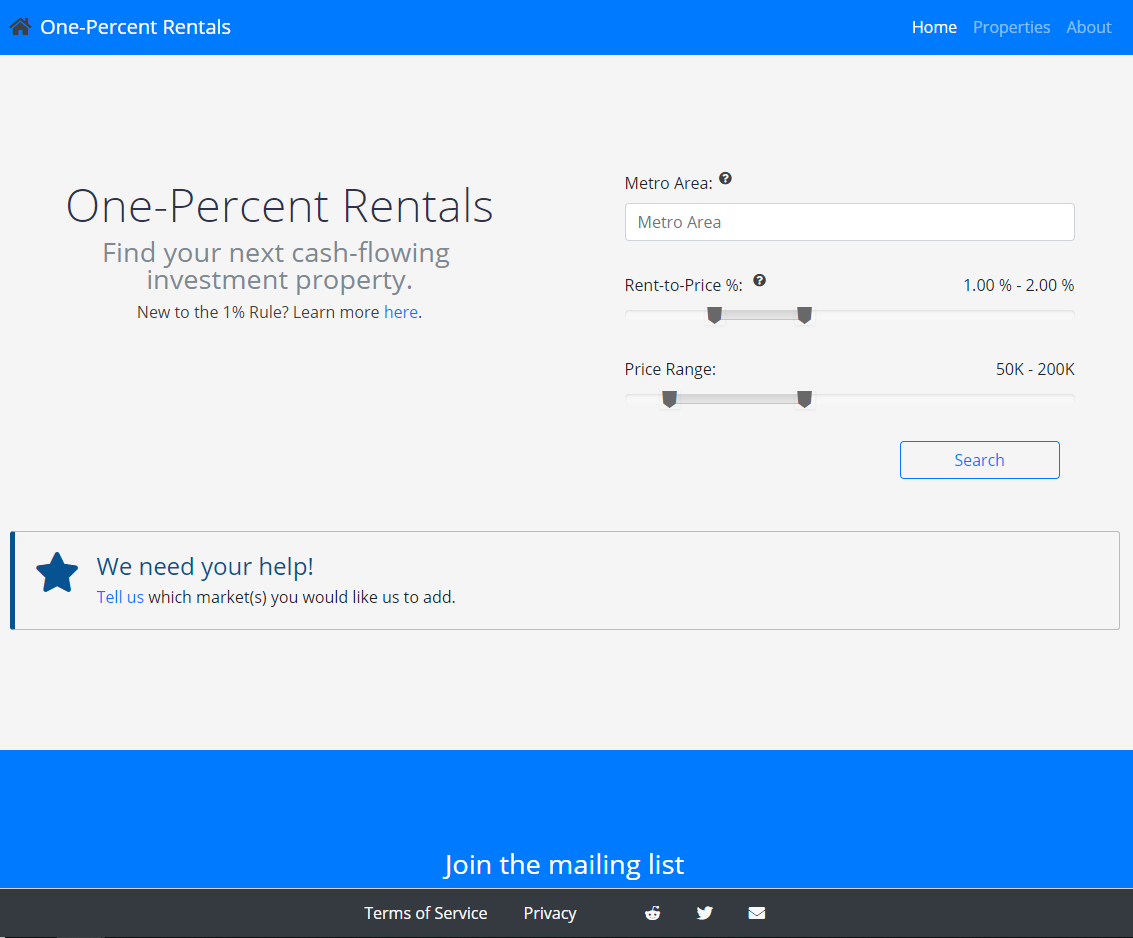Click the Metro Area help question icon

click(x=725, y=178)
